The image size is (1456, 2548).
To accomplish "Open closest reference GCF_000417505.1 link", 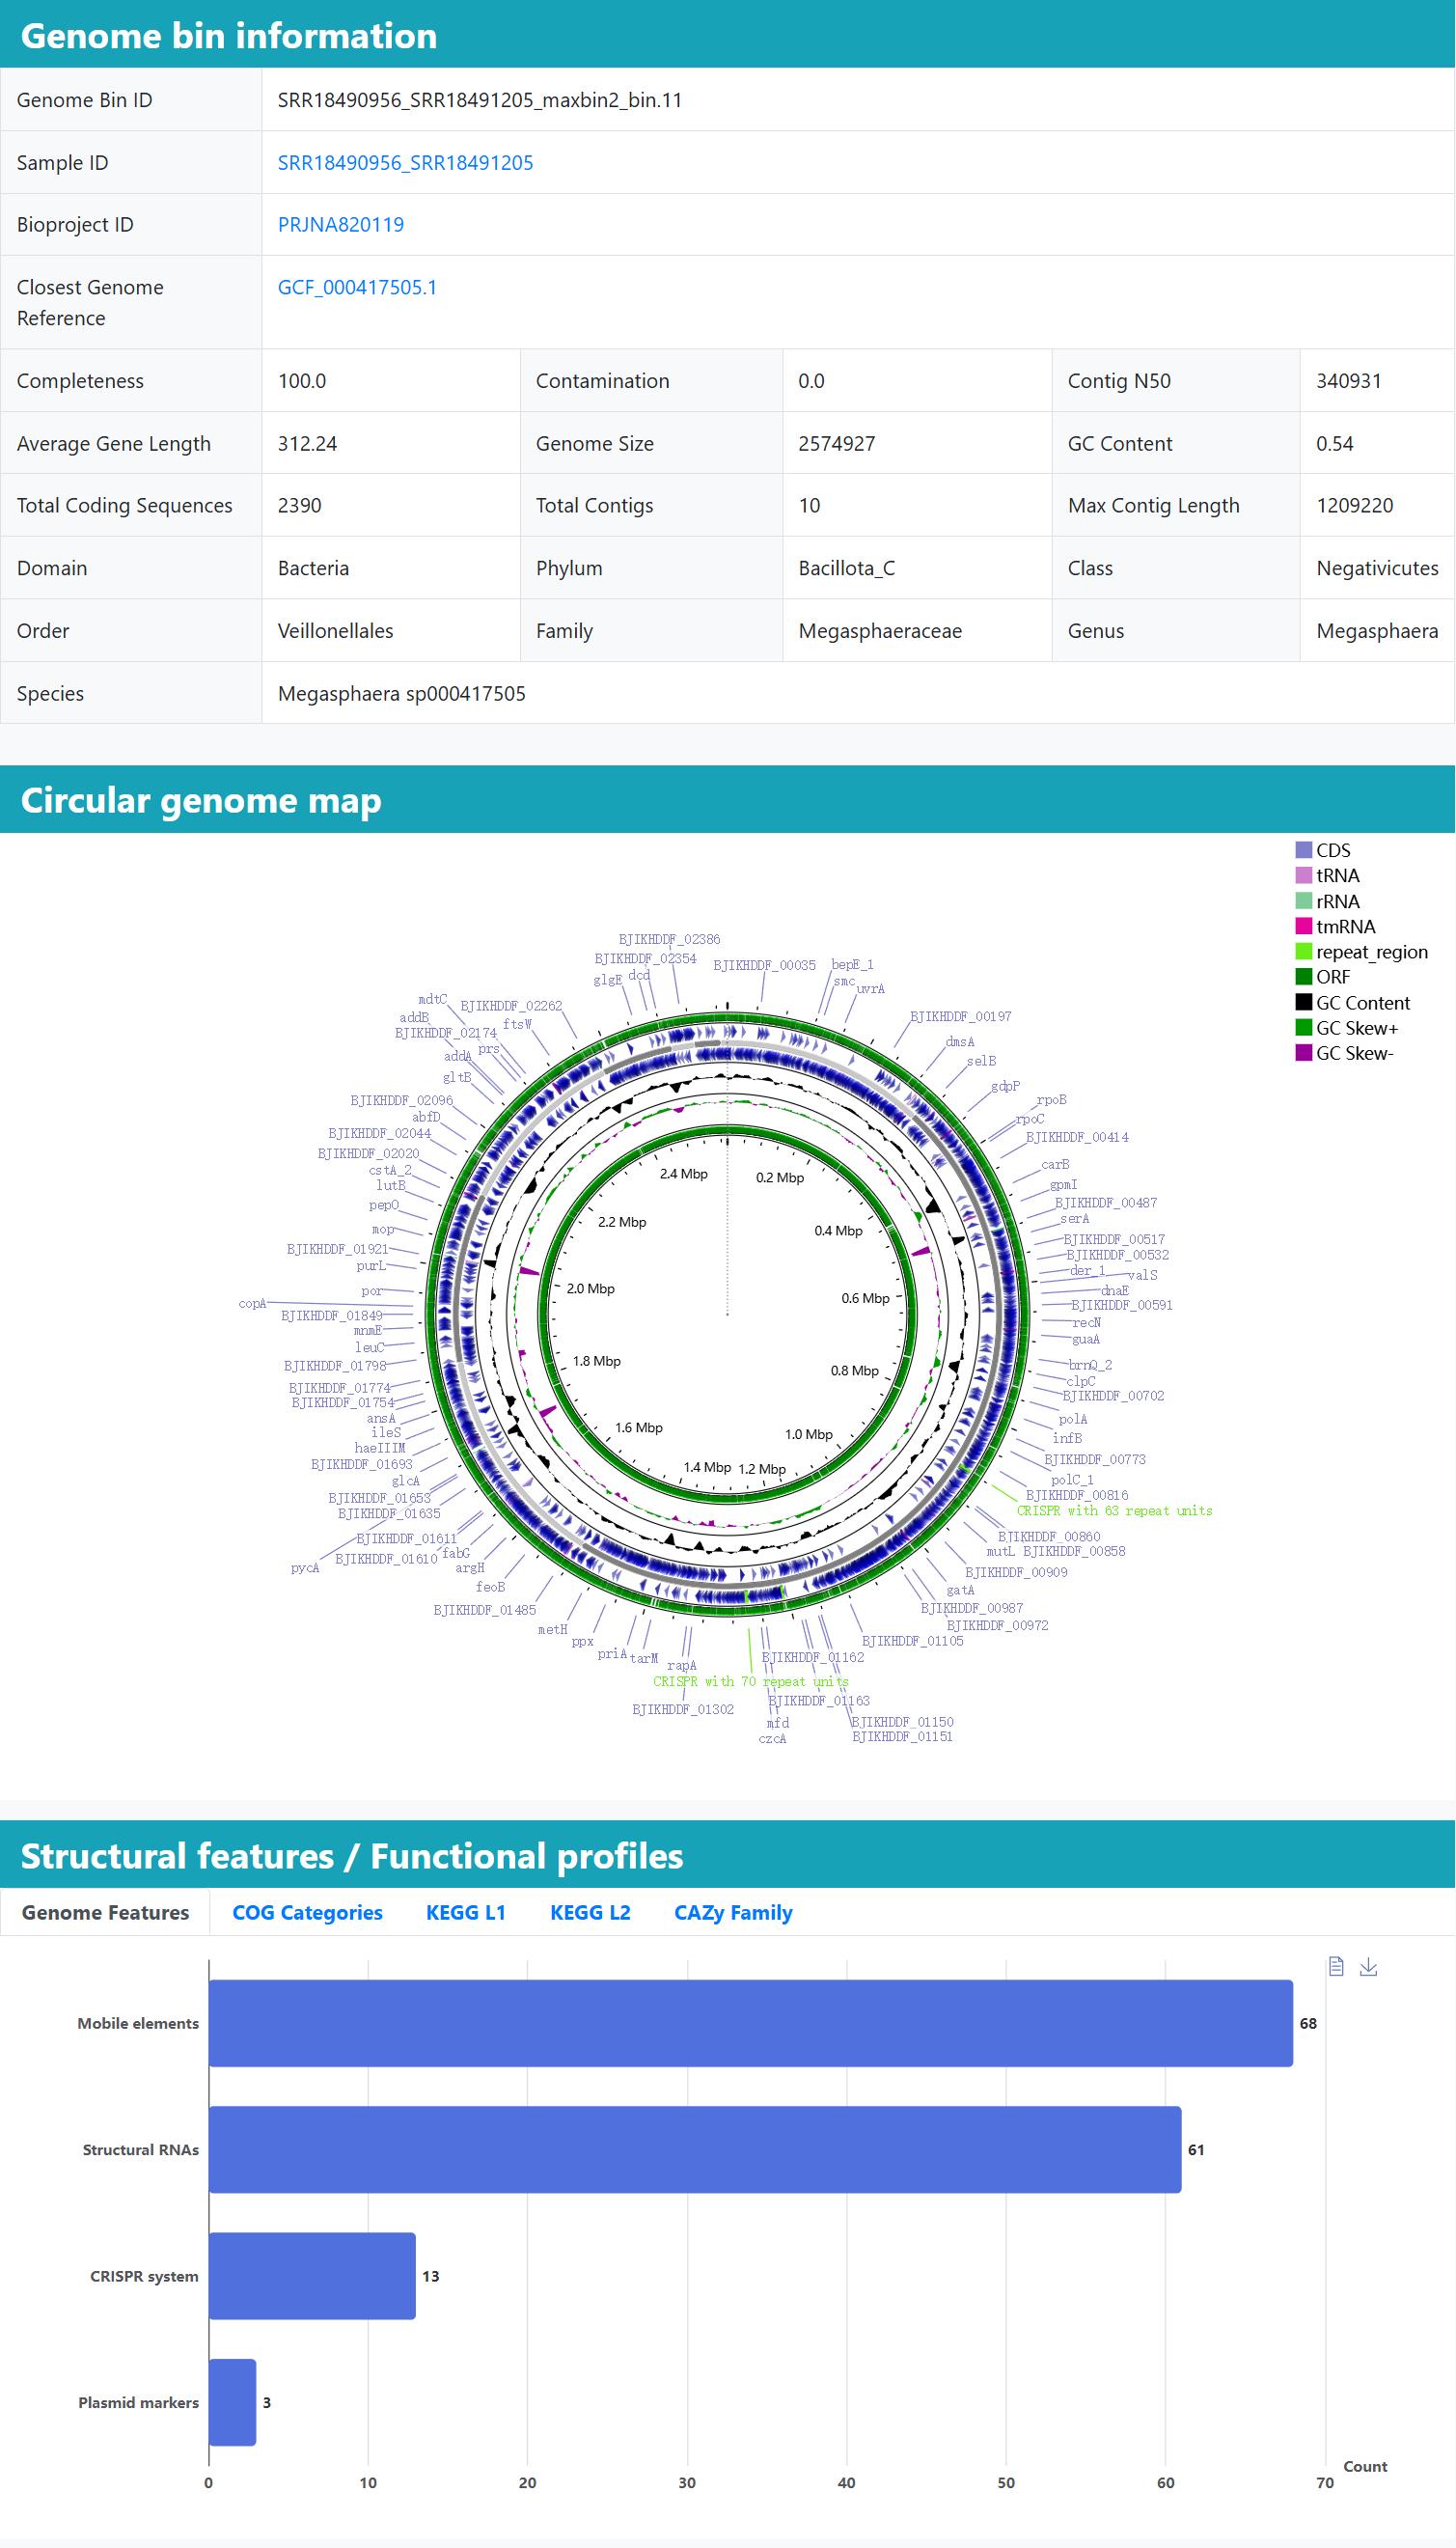I will pos(357,287).
